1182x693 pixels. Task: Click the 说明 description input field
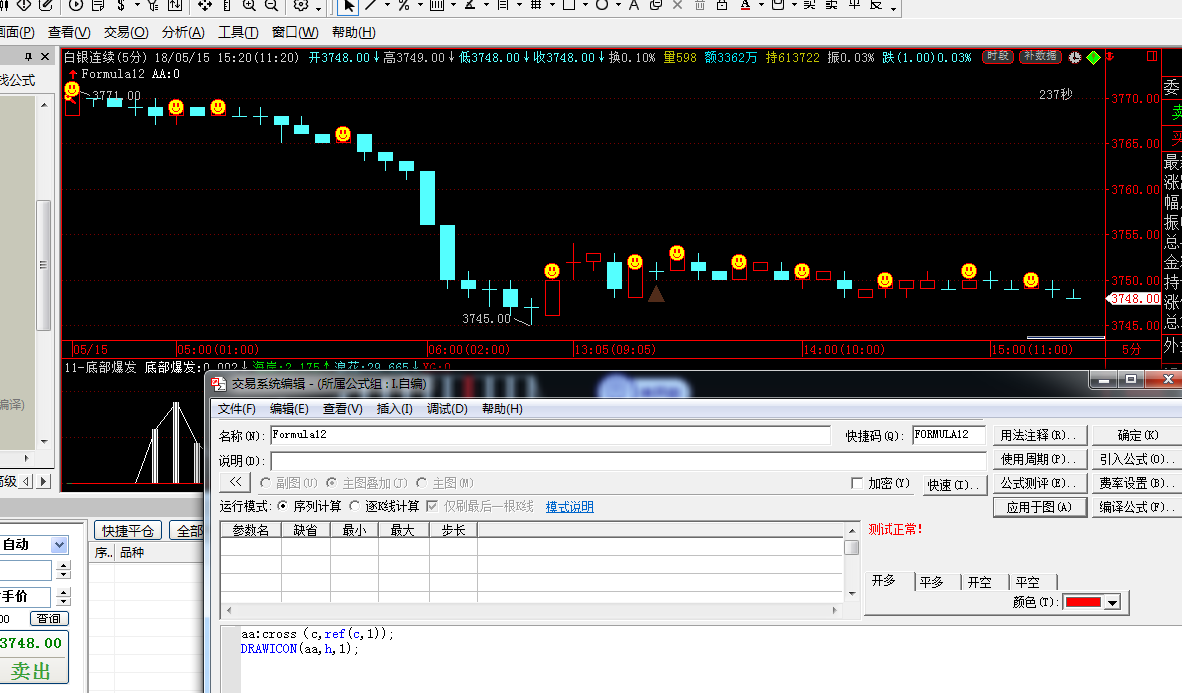pos(627,461)
